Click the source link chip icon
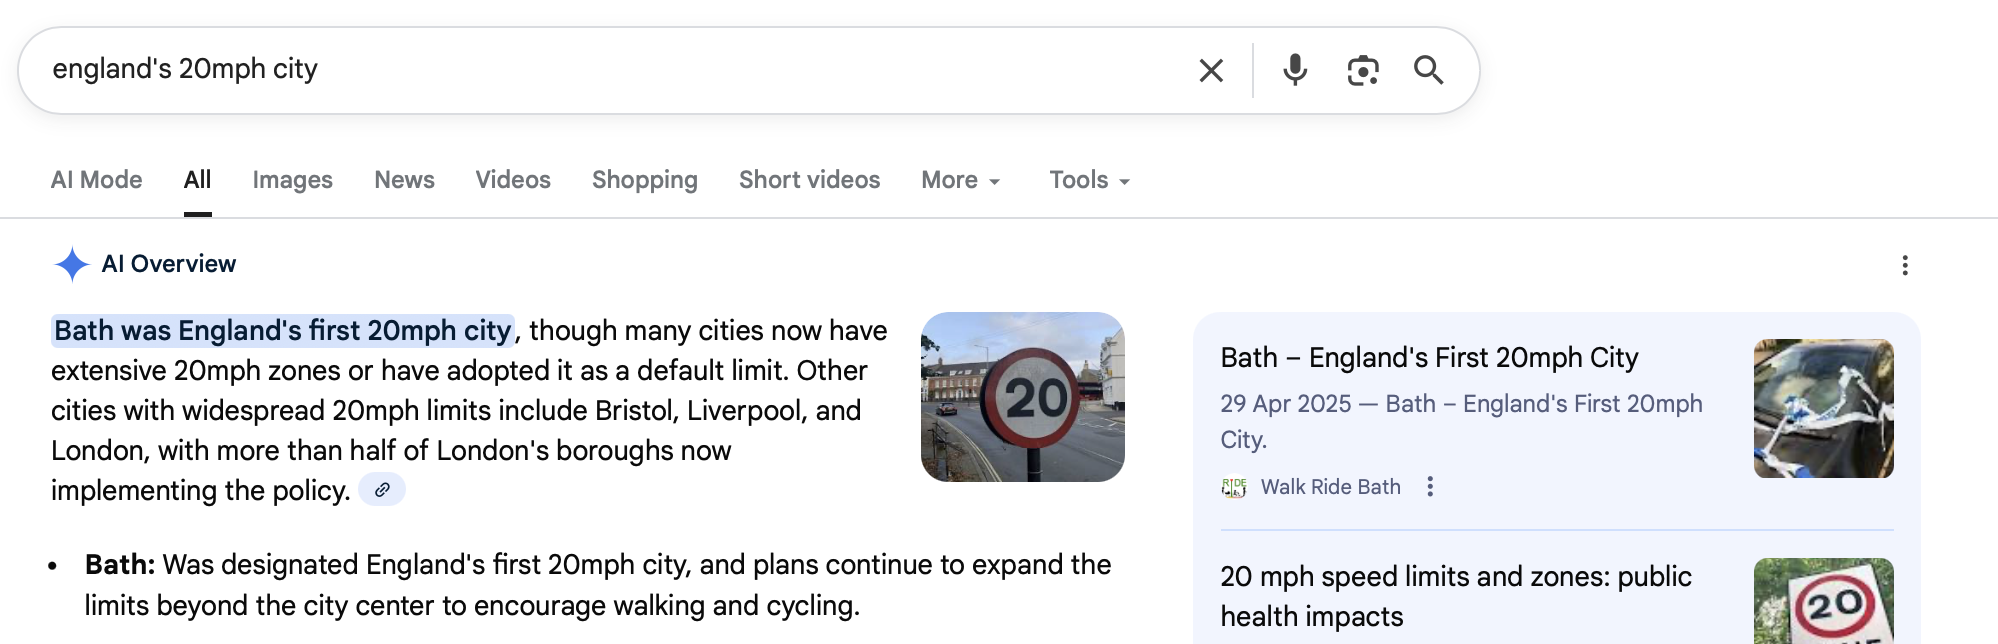The height and width of the screenshot is (644, 1998). [x=382, y=490]
